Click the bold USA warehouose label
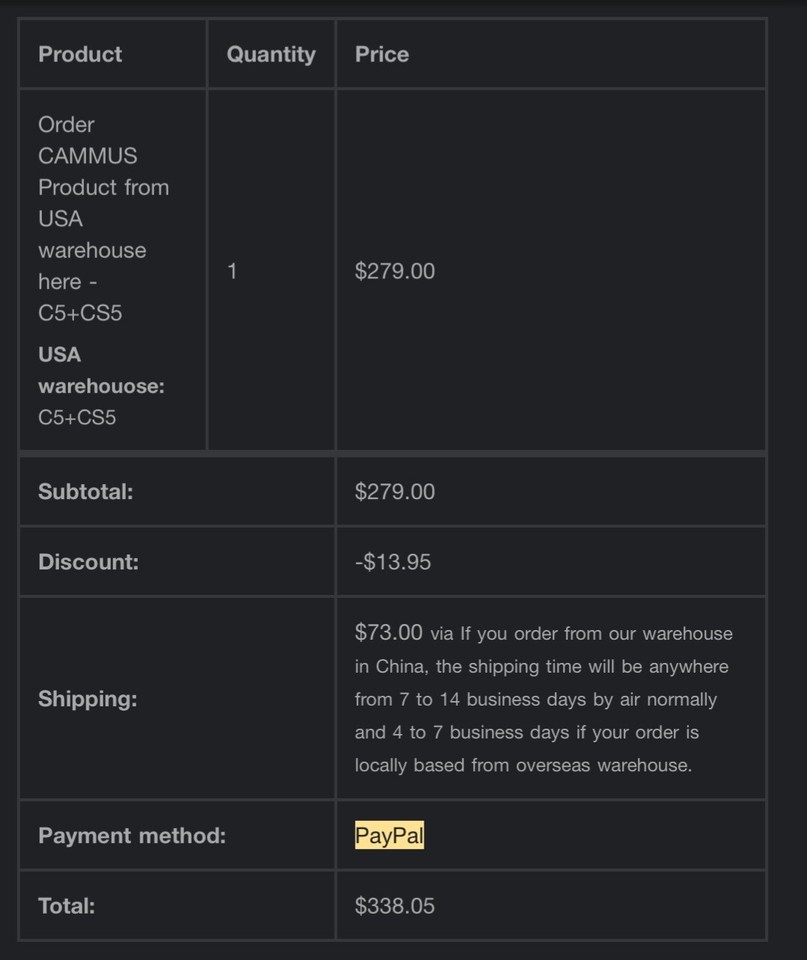This screenshot has width=807, height=960. [x=101, y=370]
